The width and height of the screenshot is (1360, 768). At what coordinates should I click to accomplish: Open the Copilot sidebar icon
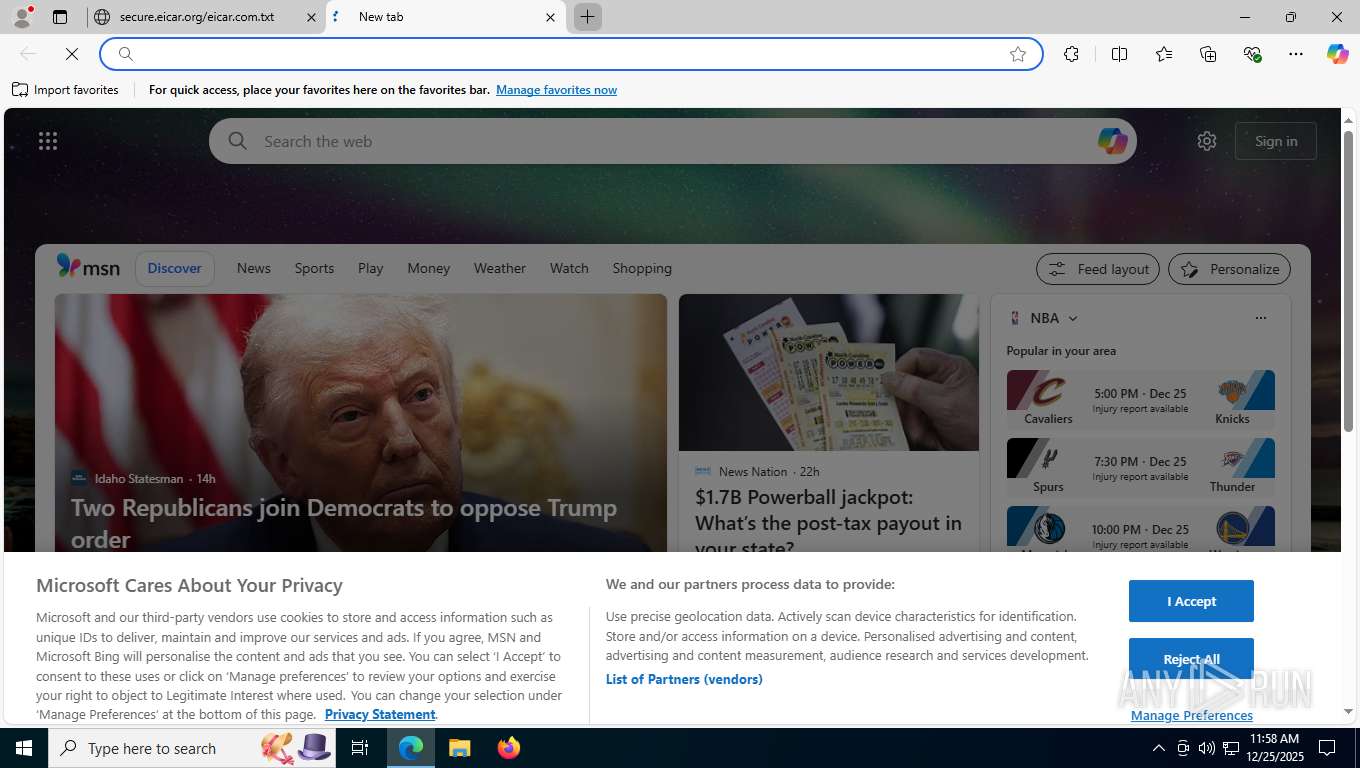tap(1338, 54)
